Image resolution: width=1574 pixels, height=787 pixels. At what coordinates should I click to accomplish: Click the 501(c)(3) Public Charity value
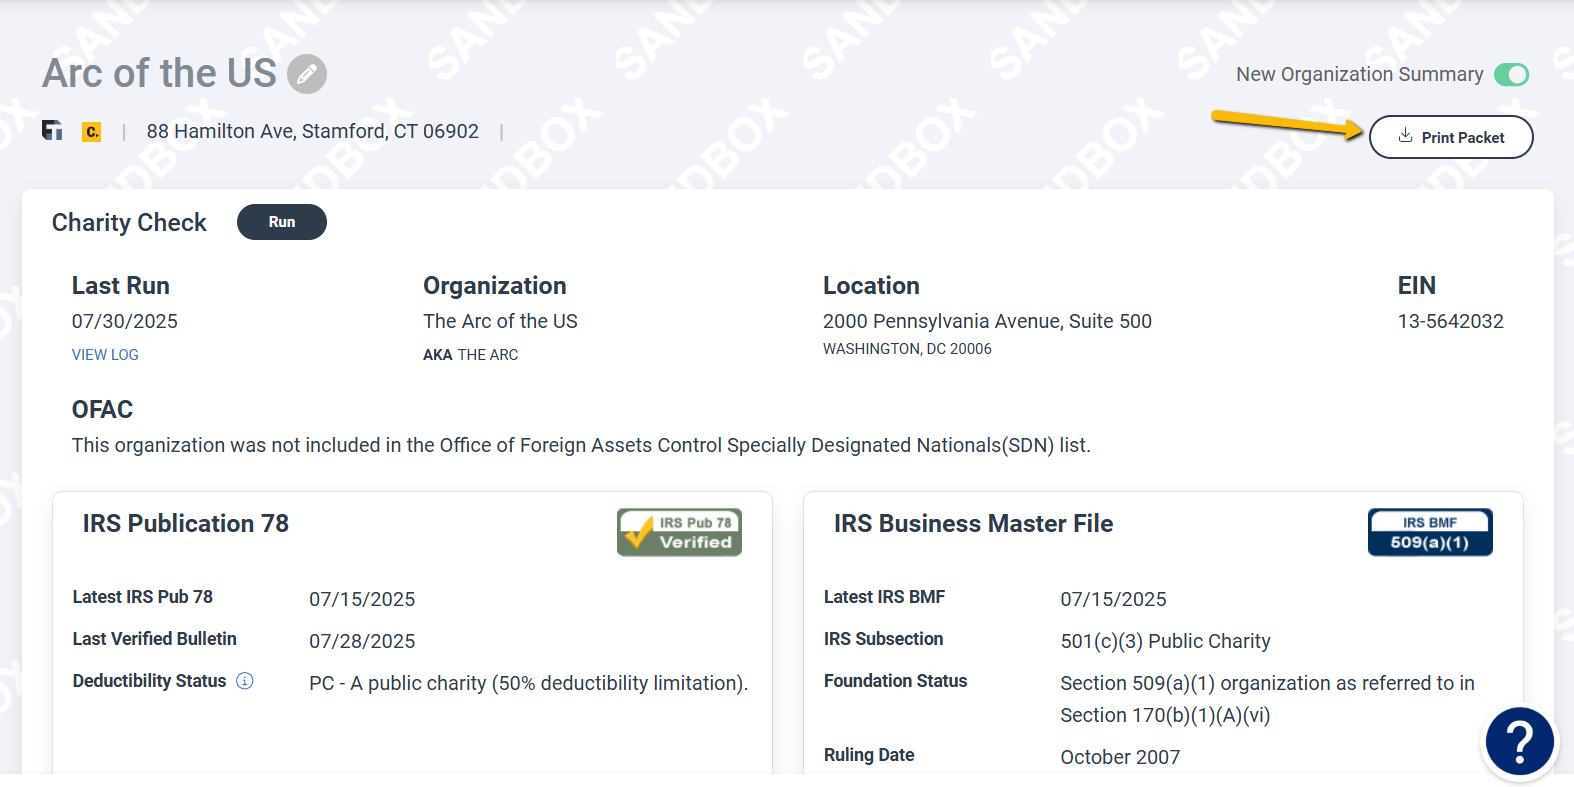coord(1165,641)
